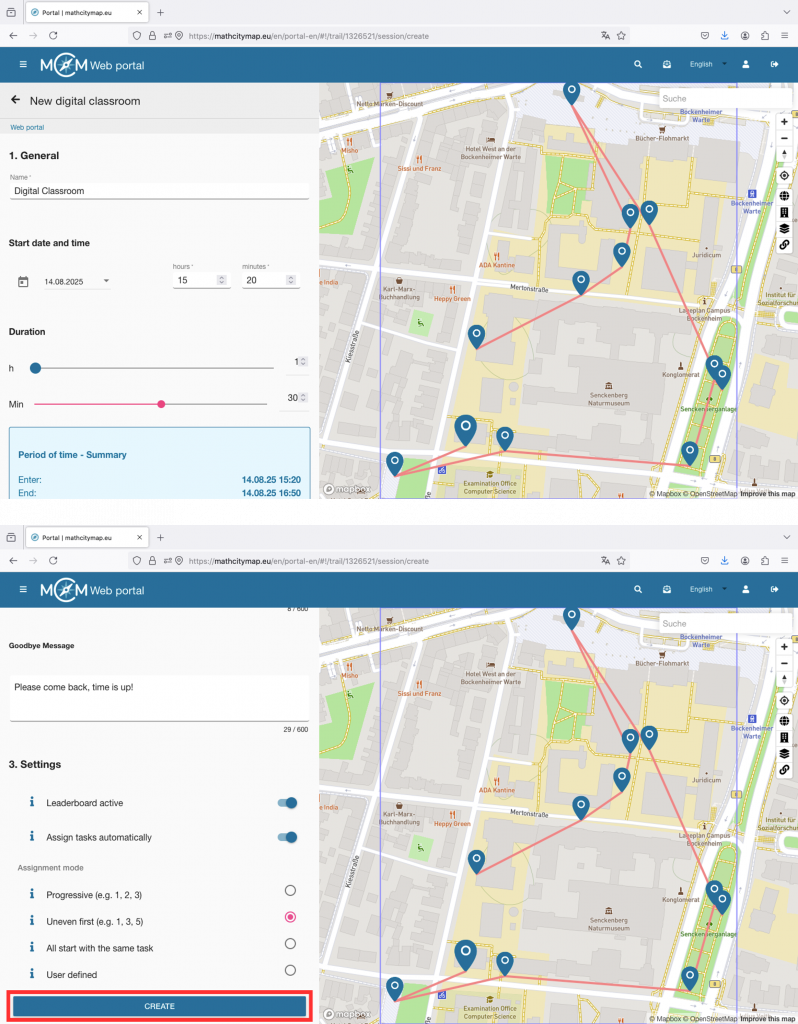This screenshot has height=1024, width=798.
Task: Select All start with the same task option
Action: [x=290, y=943]
